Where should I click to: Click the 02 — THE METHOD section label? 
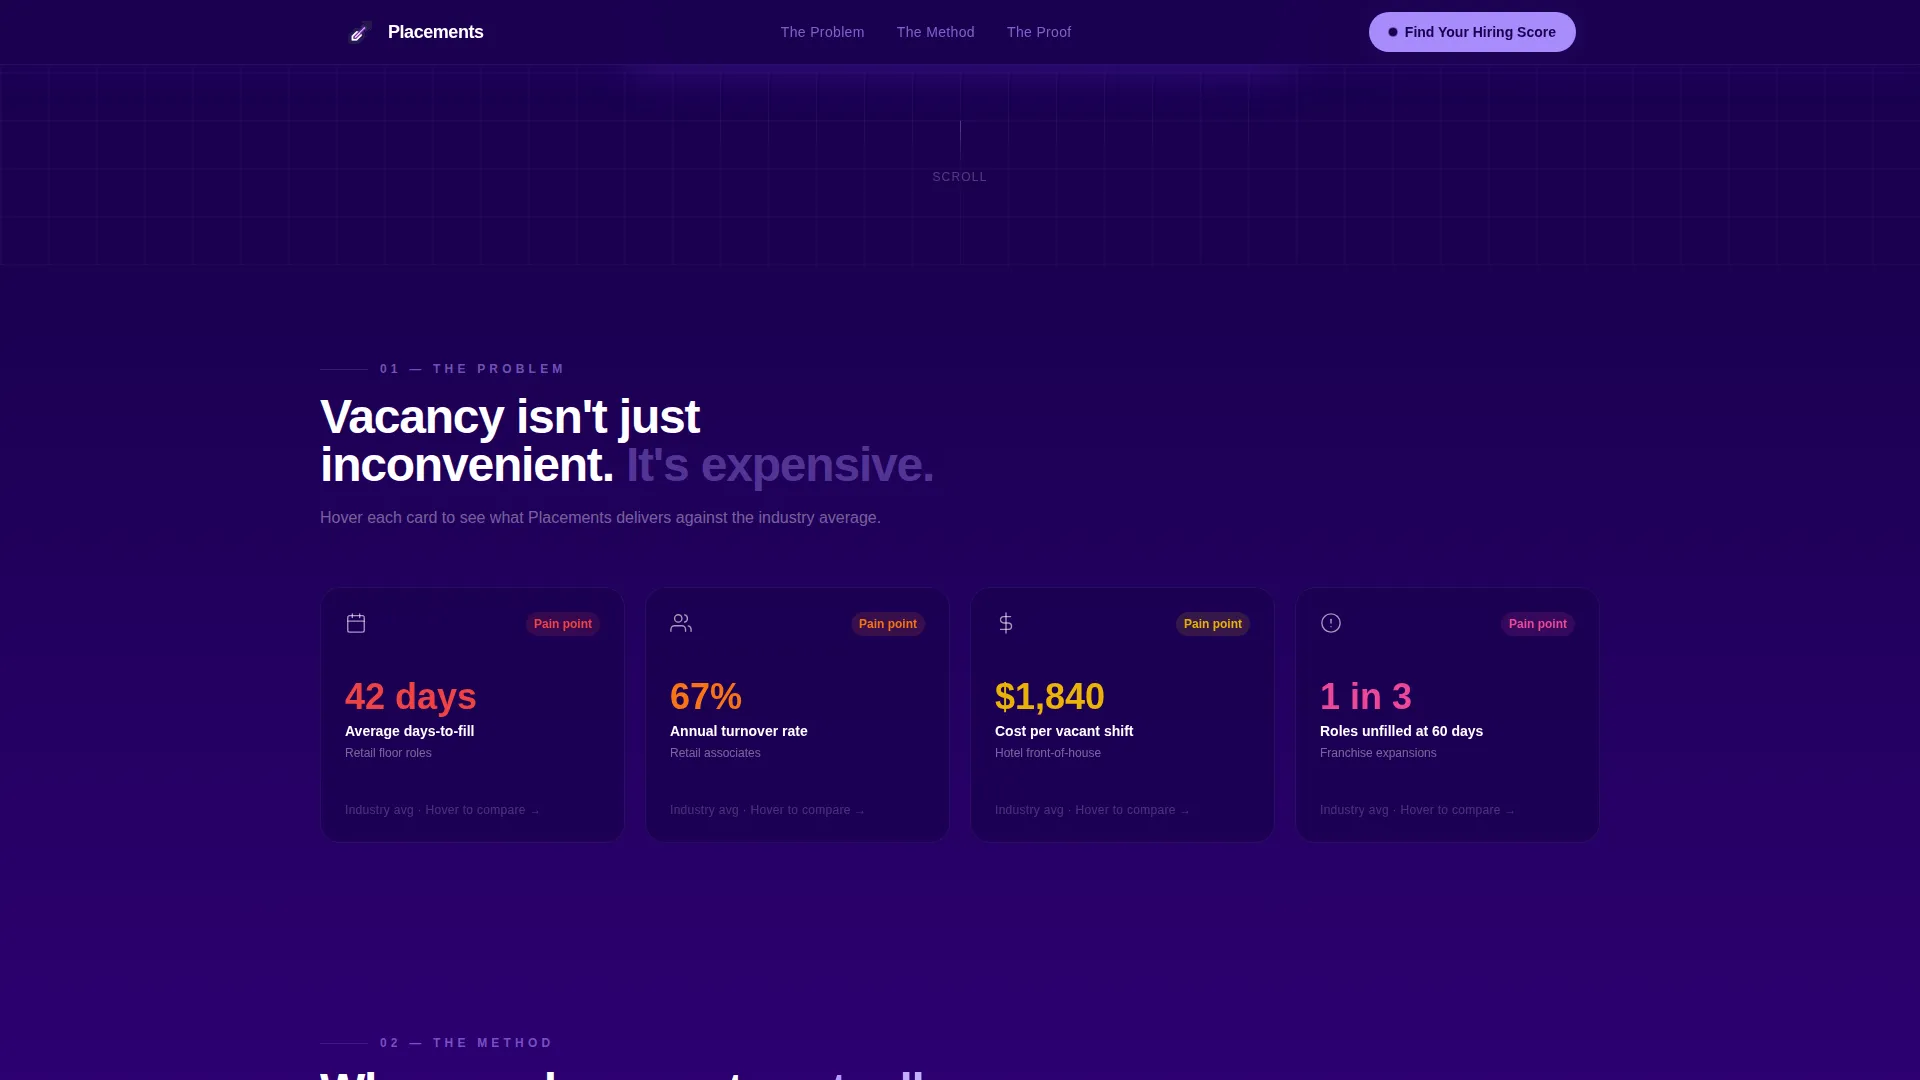pos(466,1043)
